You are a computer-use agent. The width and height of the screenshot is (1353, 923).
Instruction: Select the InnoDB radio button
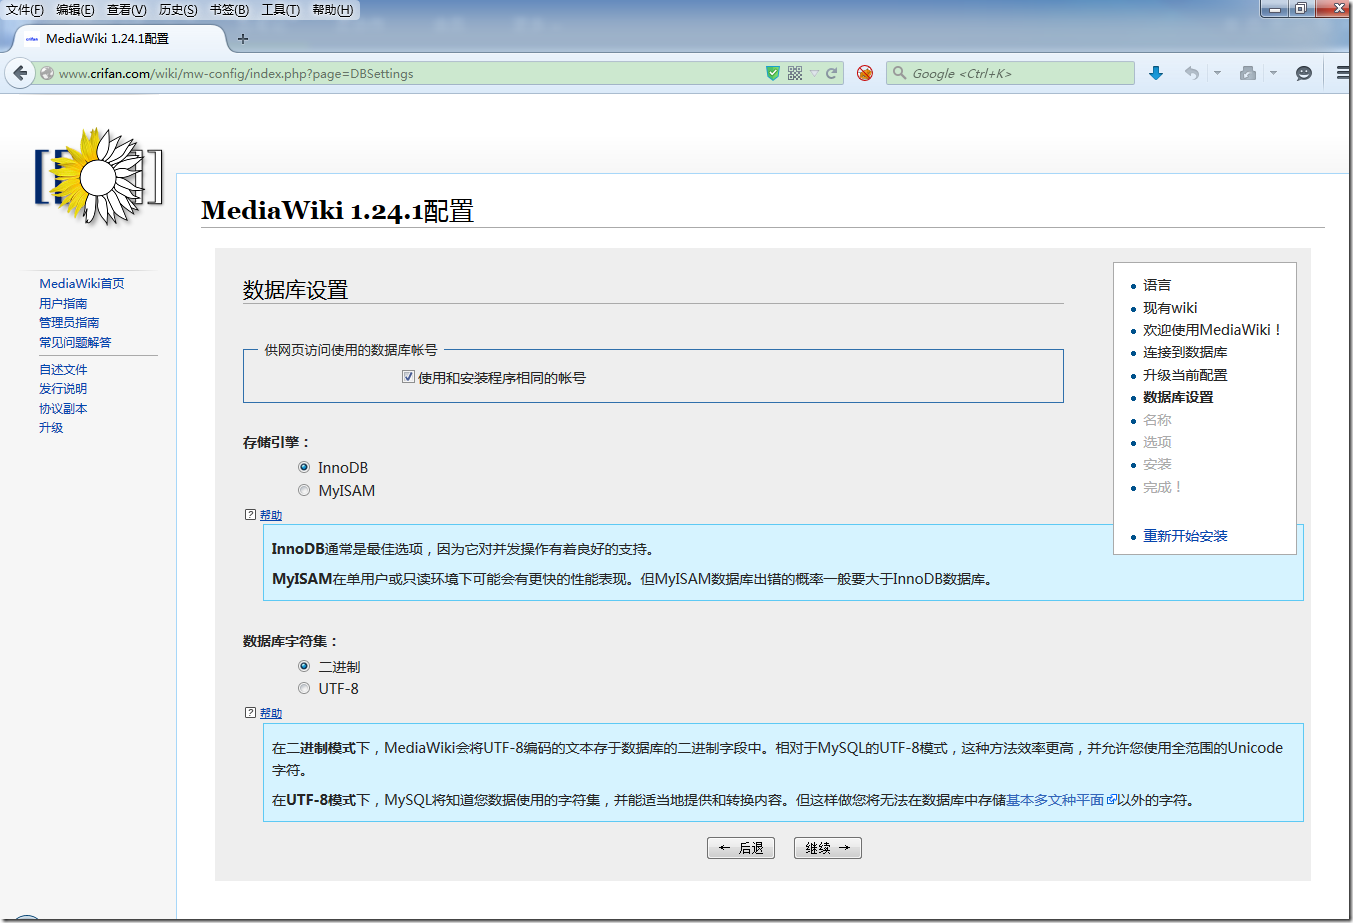(x=304, y=467)
